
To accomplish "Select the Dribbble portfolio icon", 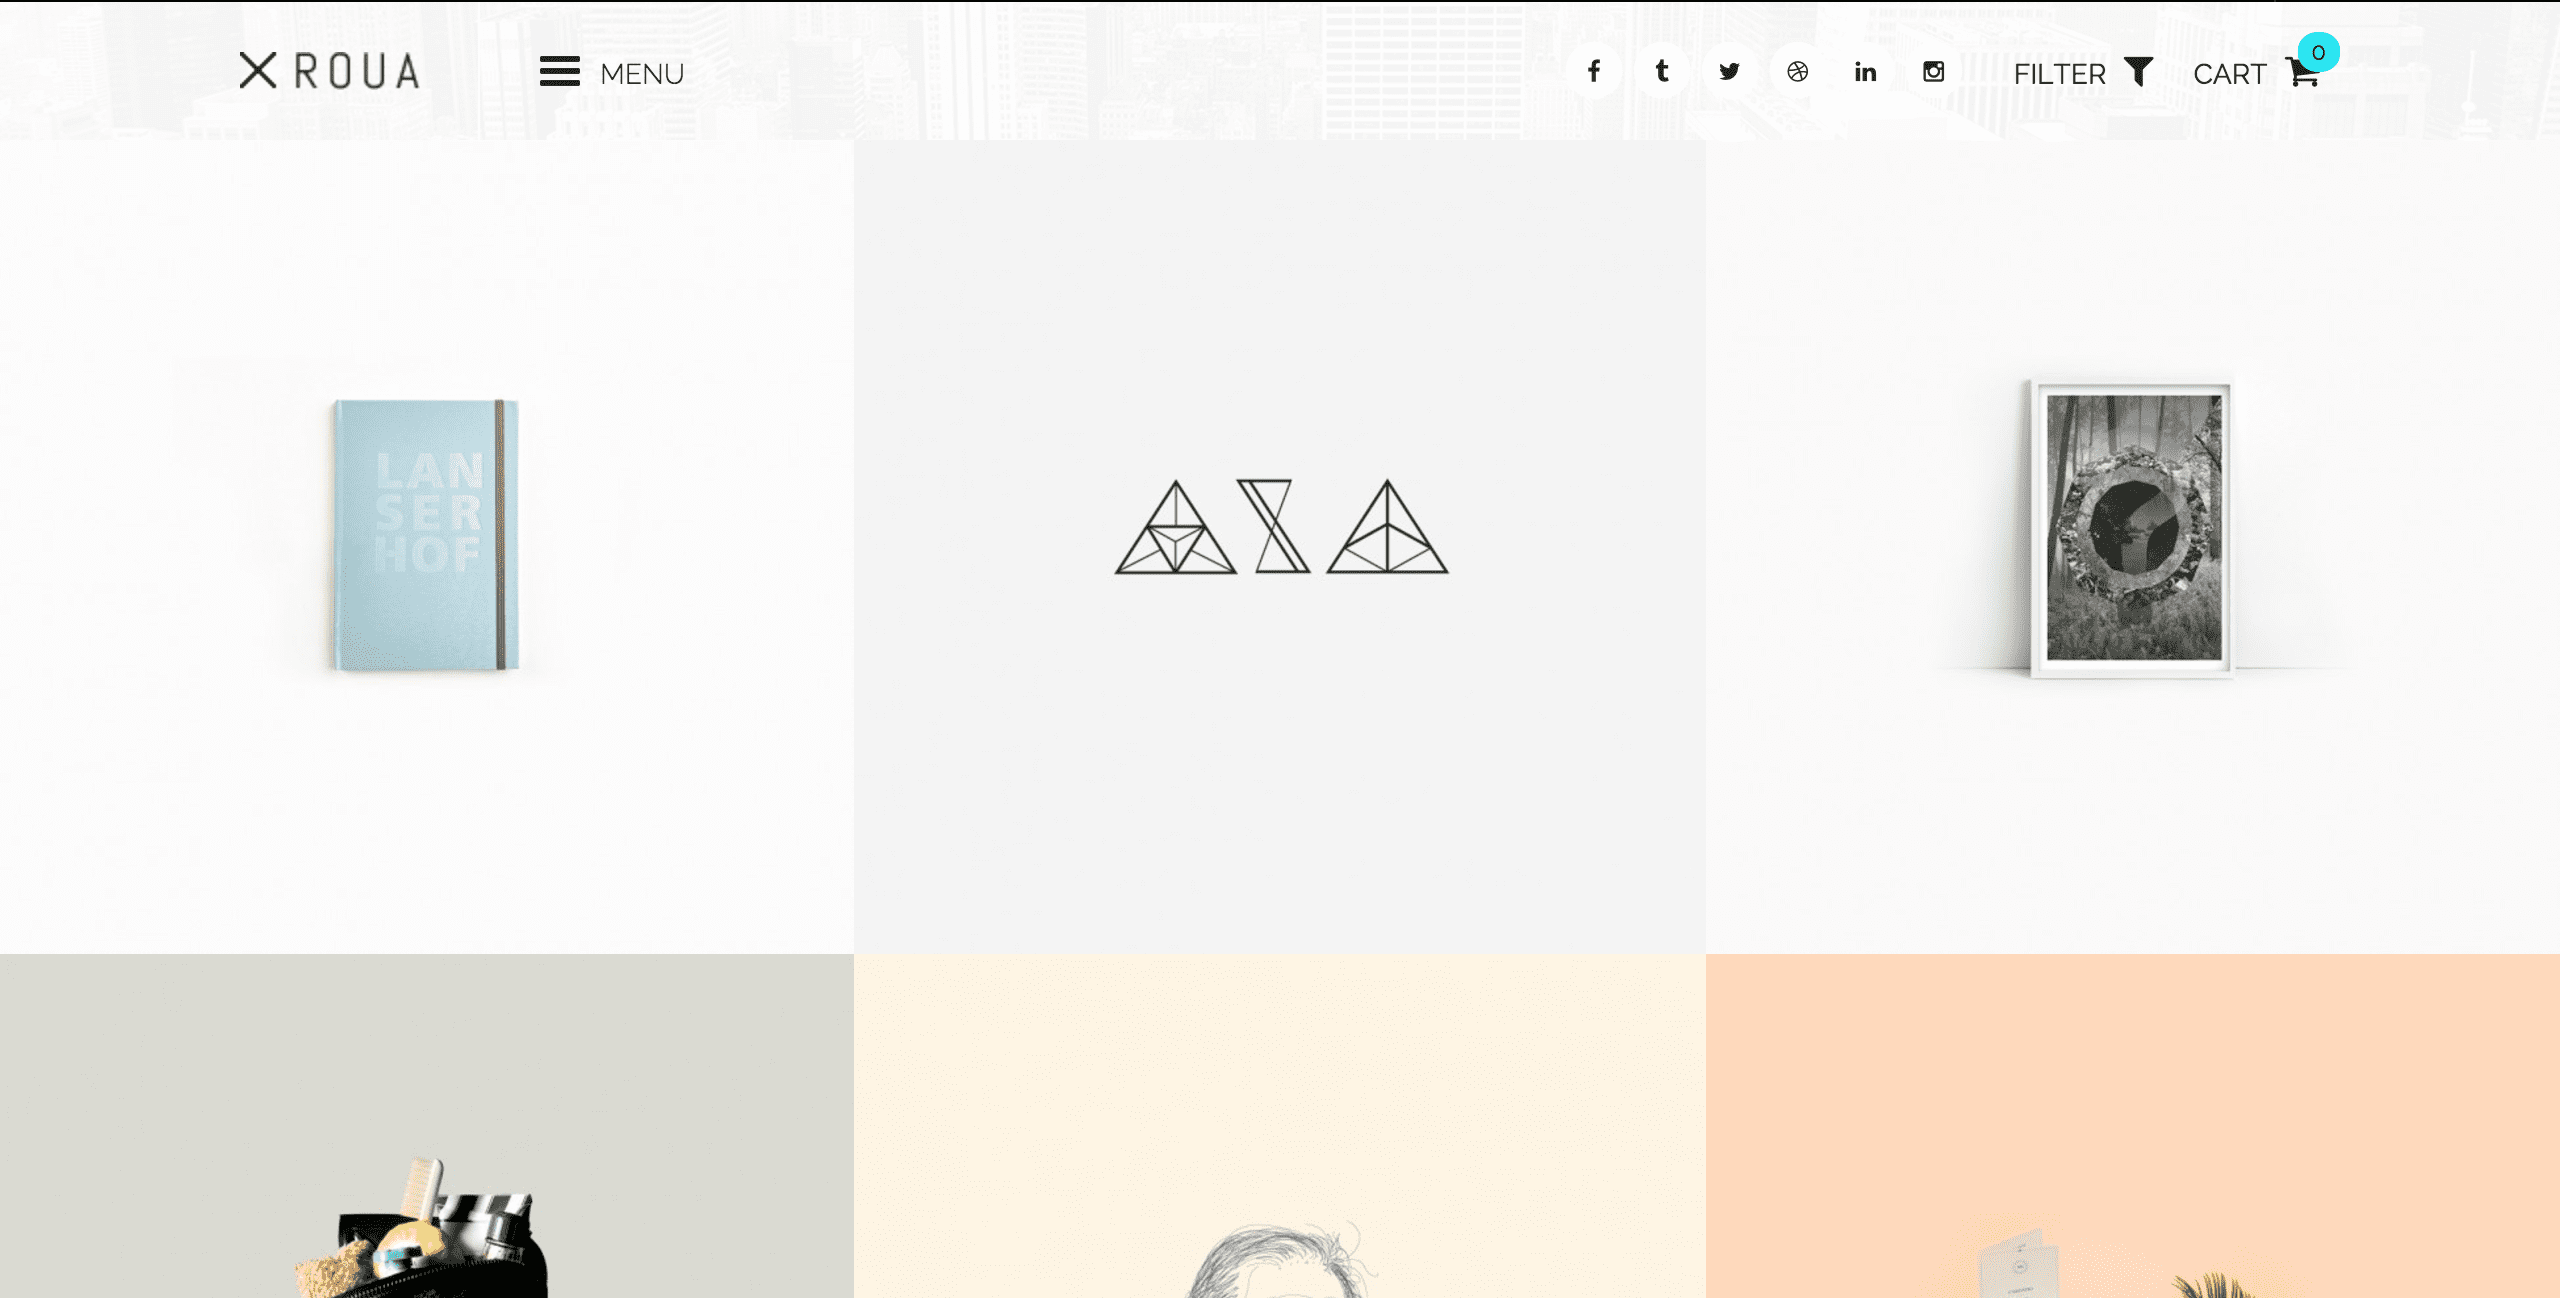I will click(x=1797, y=70).
